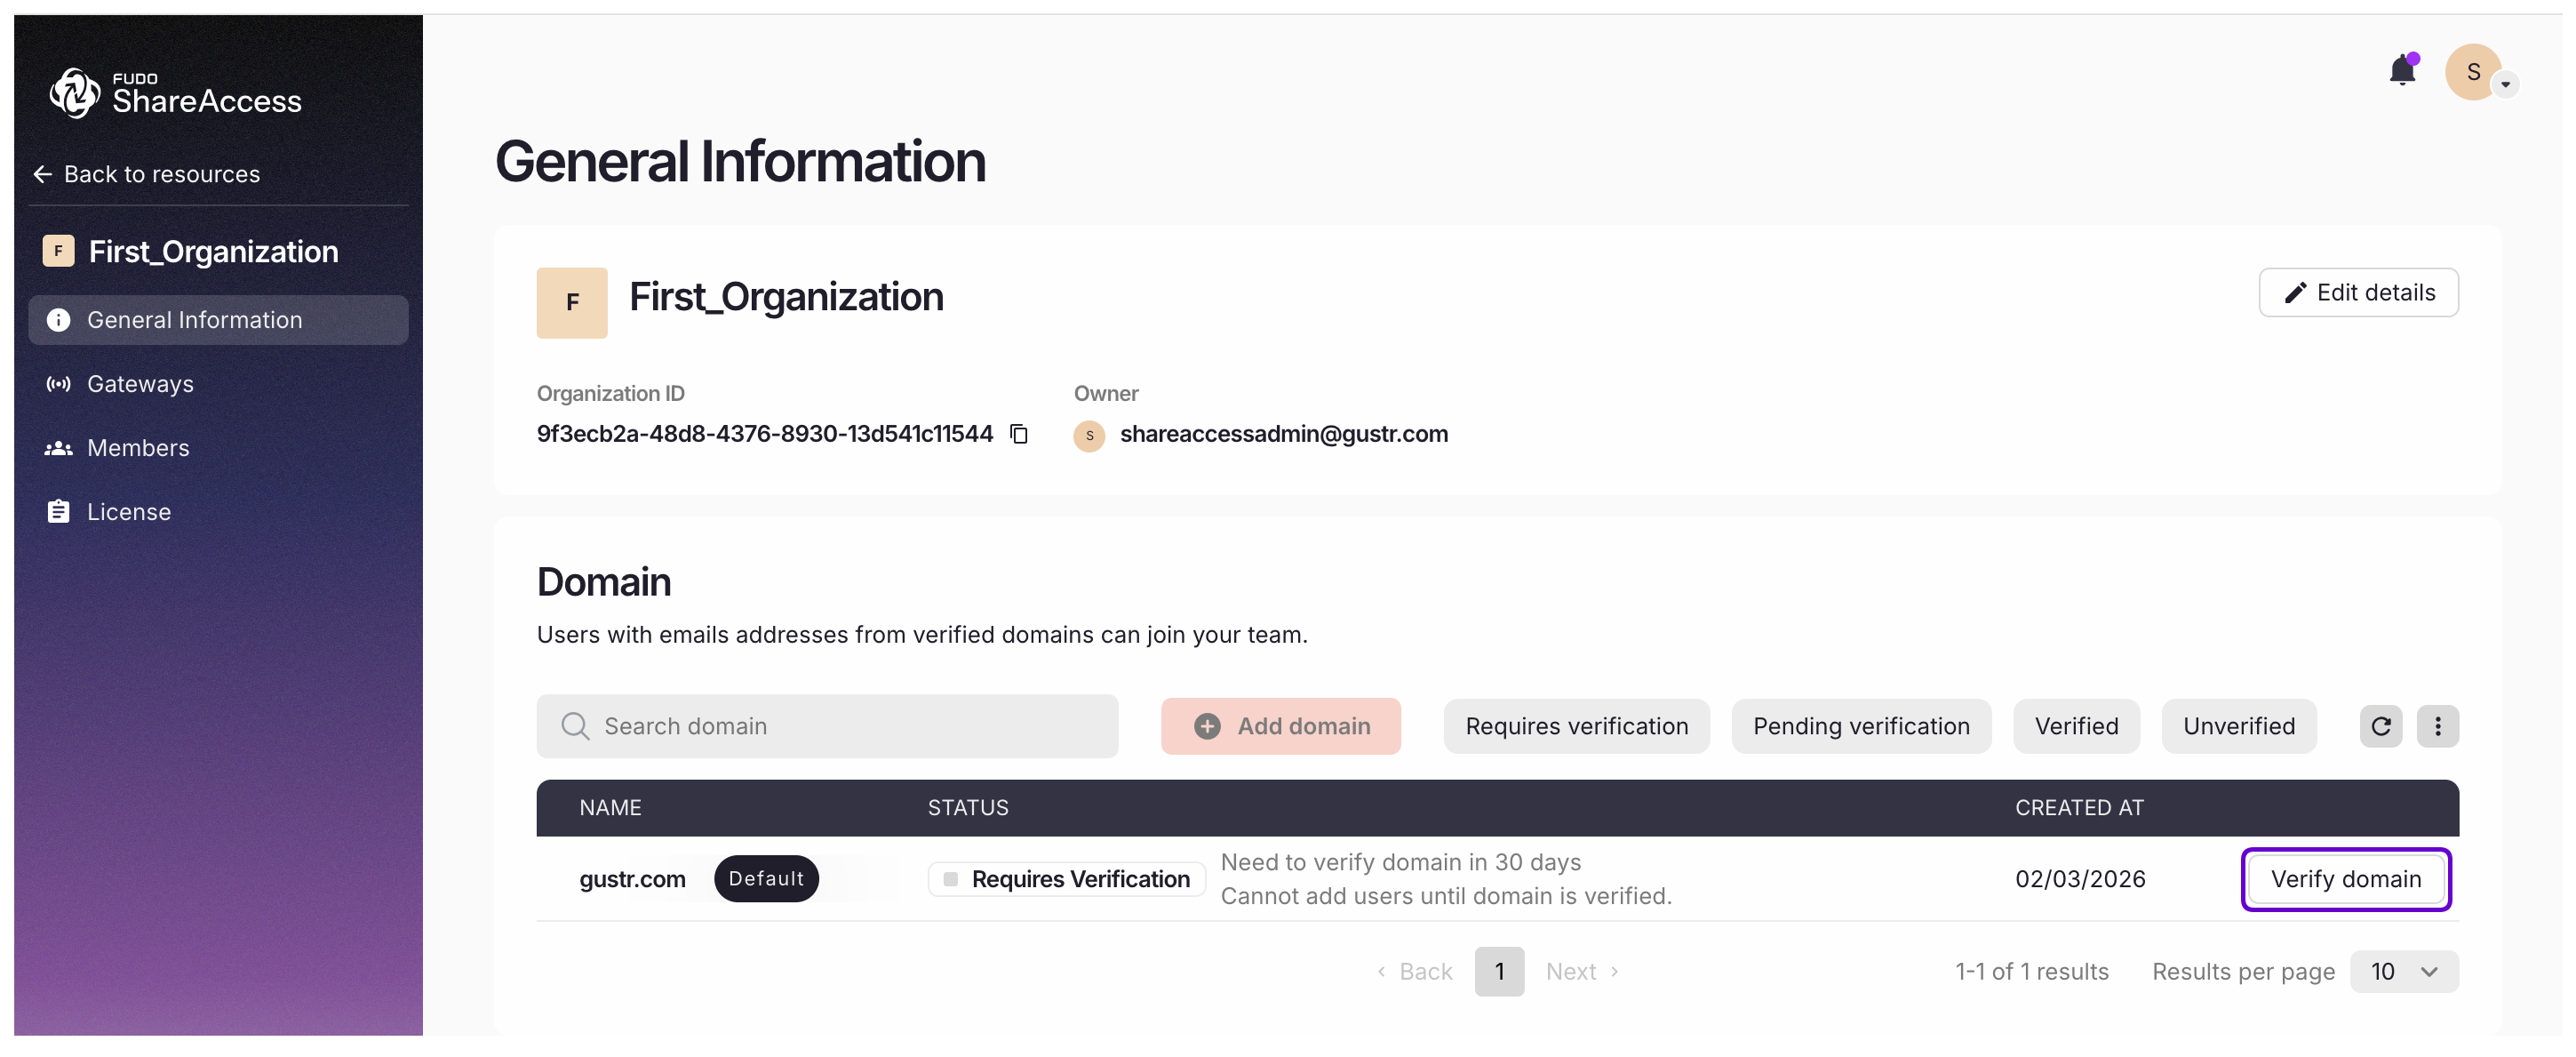The height and width of the screenshot is (1057, 2576).
Task: Open the Members menu item
Action: click(138, 448)
